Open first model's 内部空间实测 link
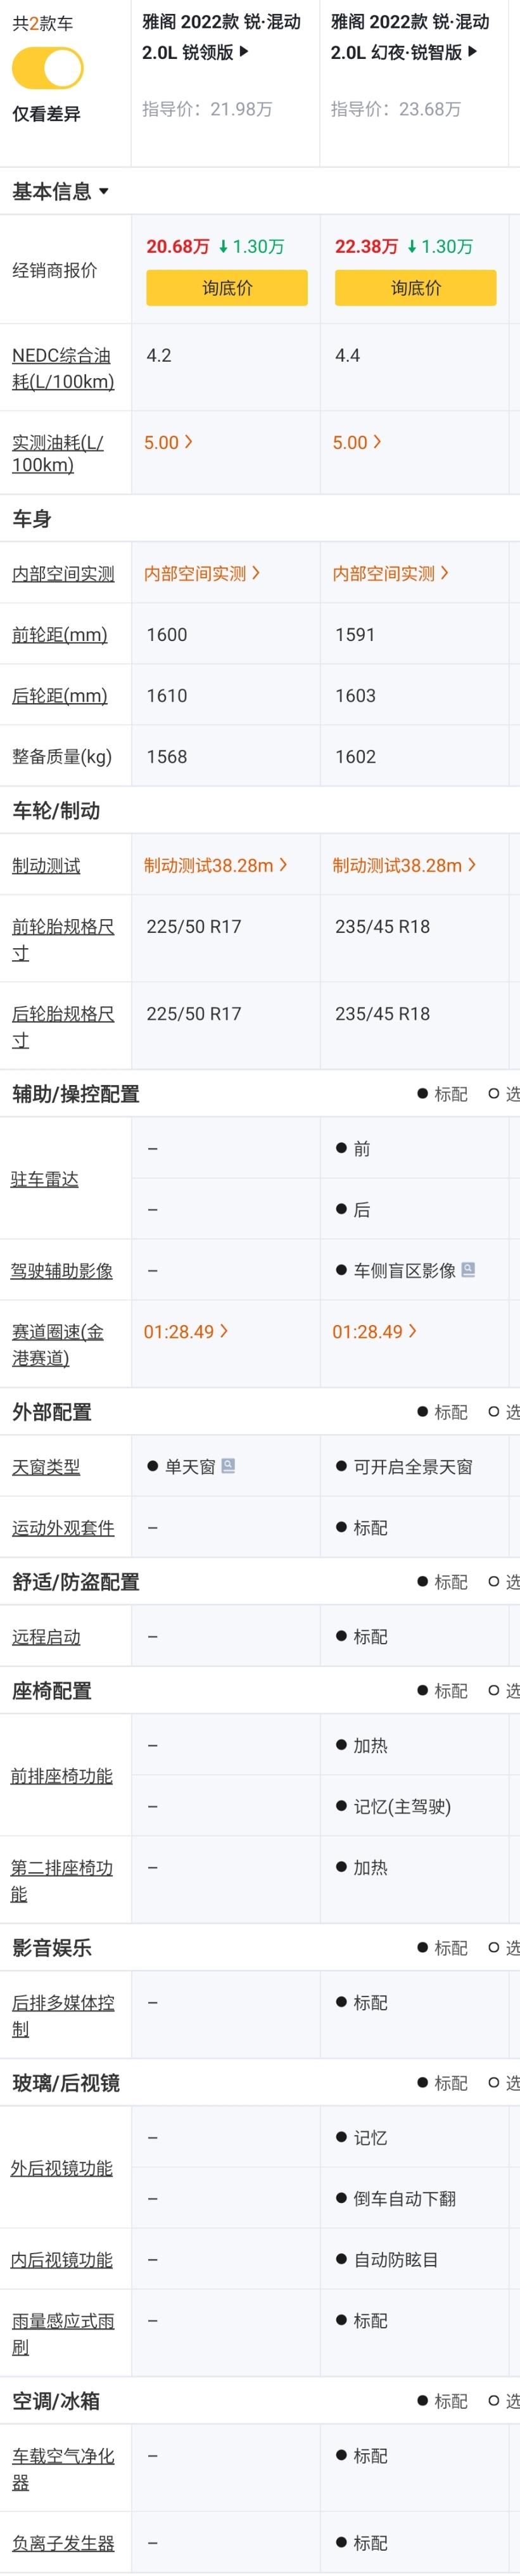 (x=202, y=573)
